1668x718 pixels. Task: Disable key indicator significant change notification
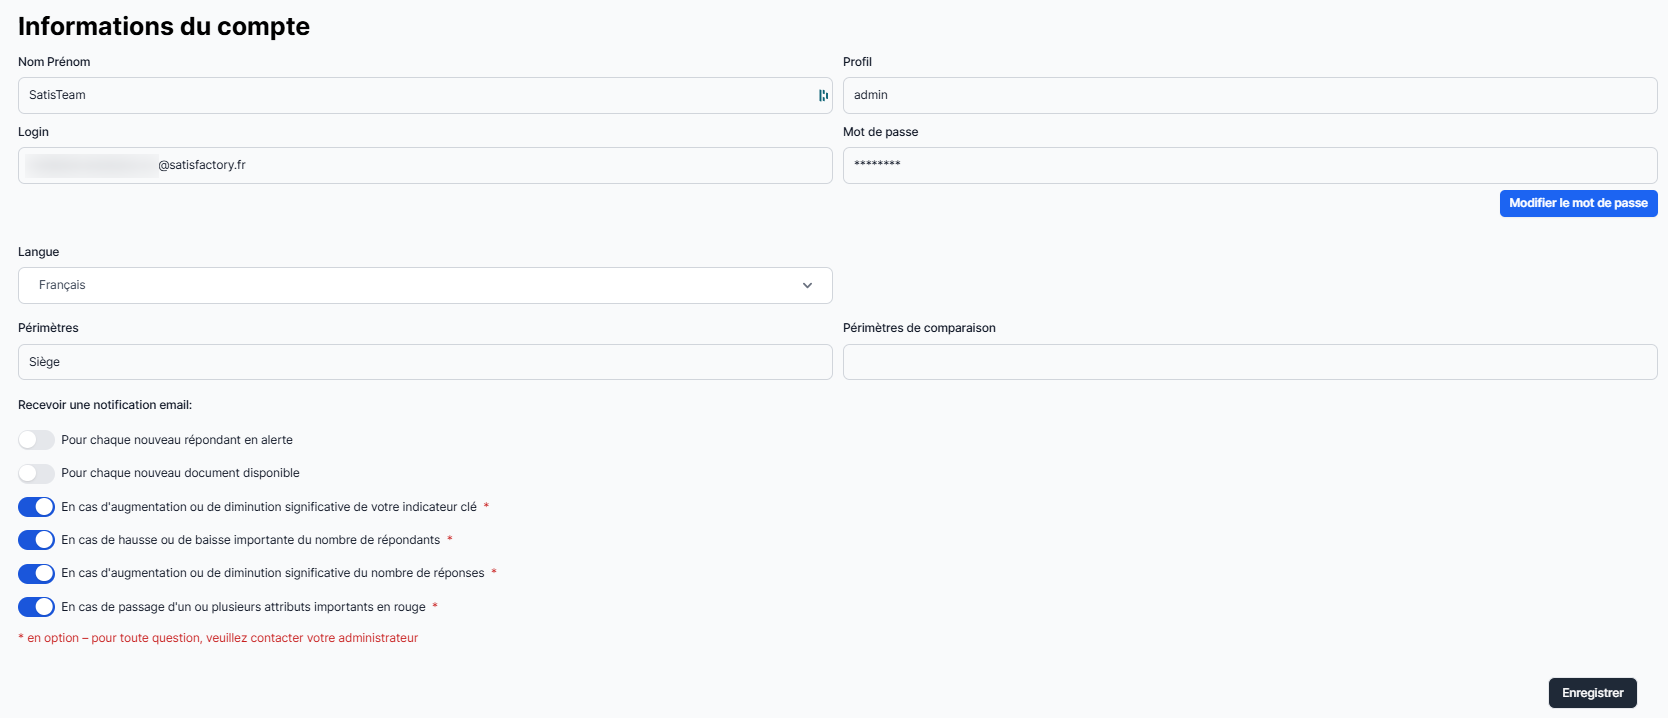tap(36, 507)
